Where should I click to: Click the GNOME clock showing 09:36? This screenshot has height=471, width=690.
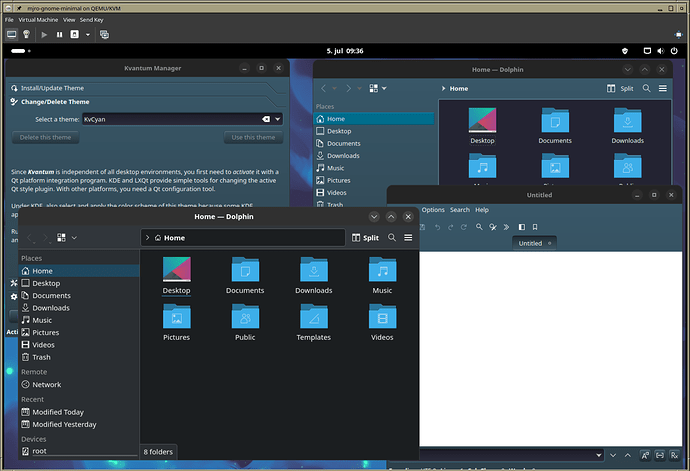point(345,51)
